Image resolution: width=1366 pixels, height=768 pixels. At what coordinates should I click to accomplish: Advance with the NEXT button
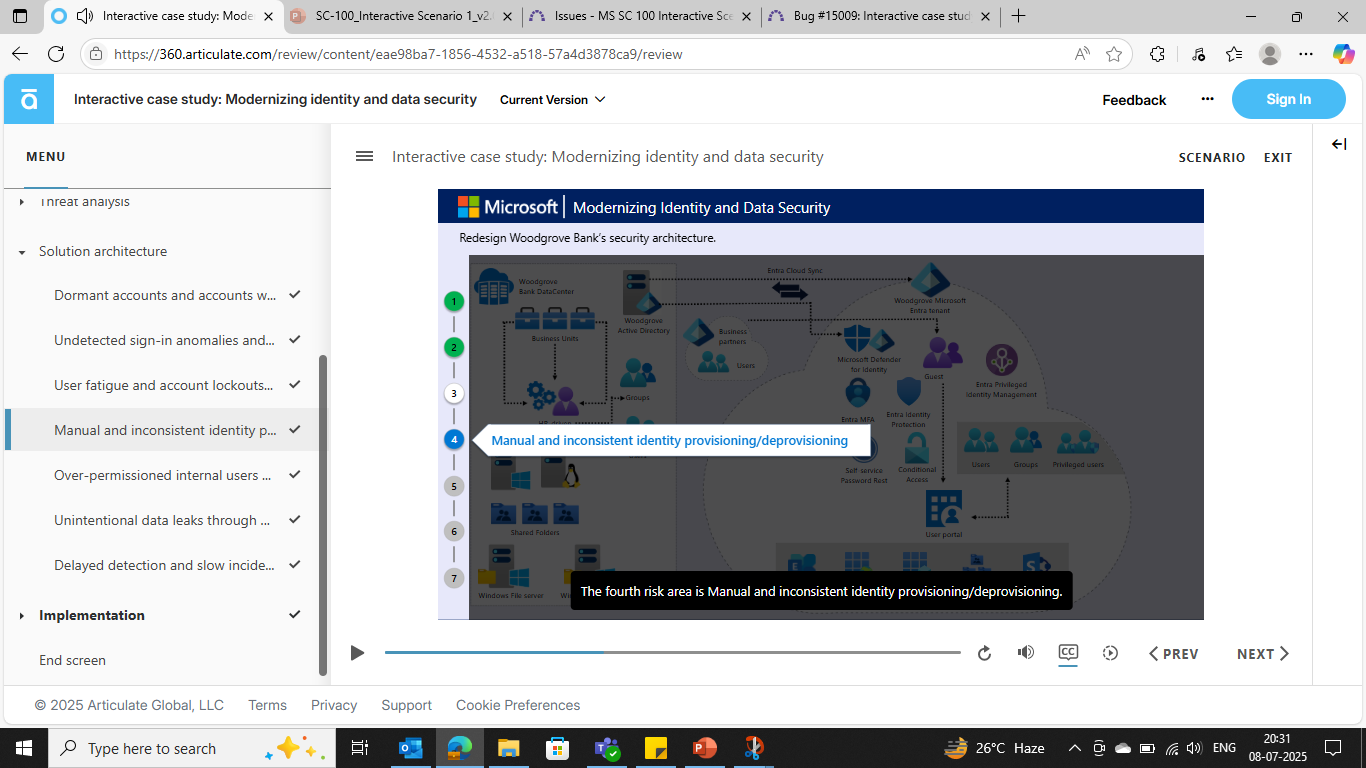tap(1263, 654)
